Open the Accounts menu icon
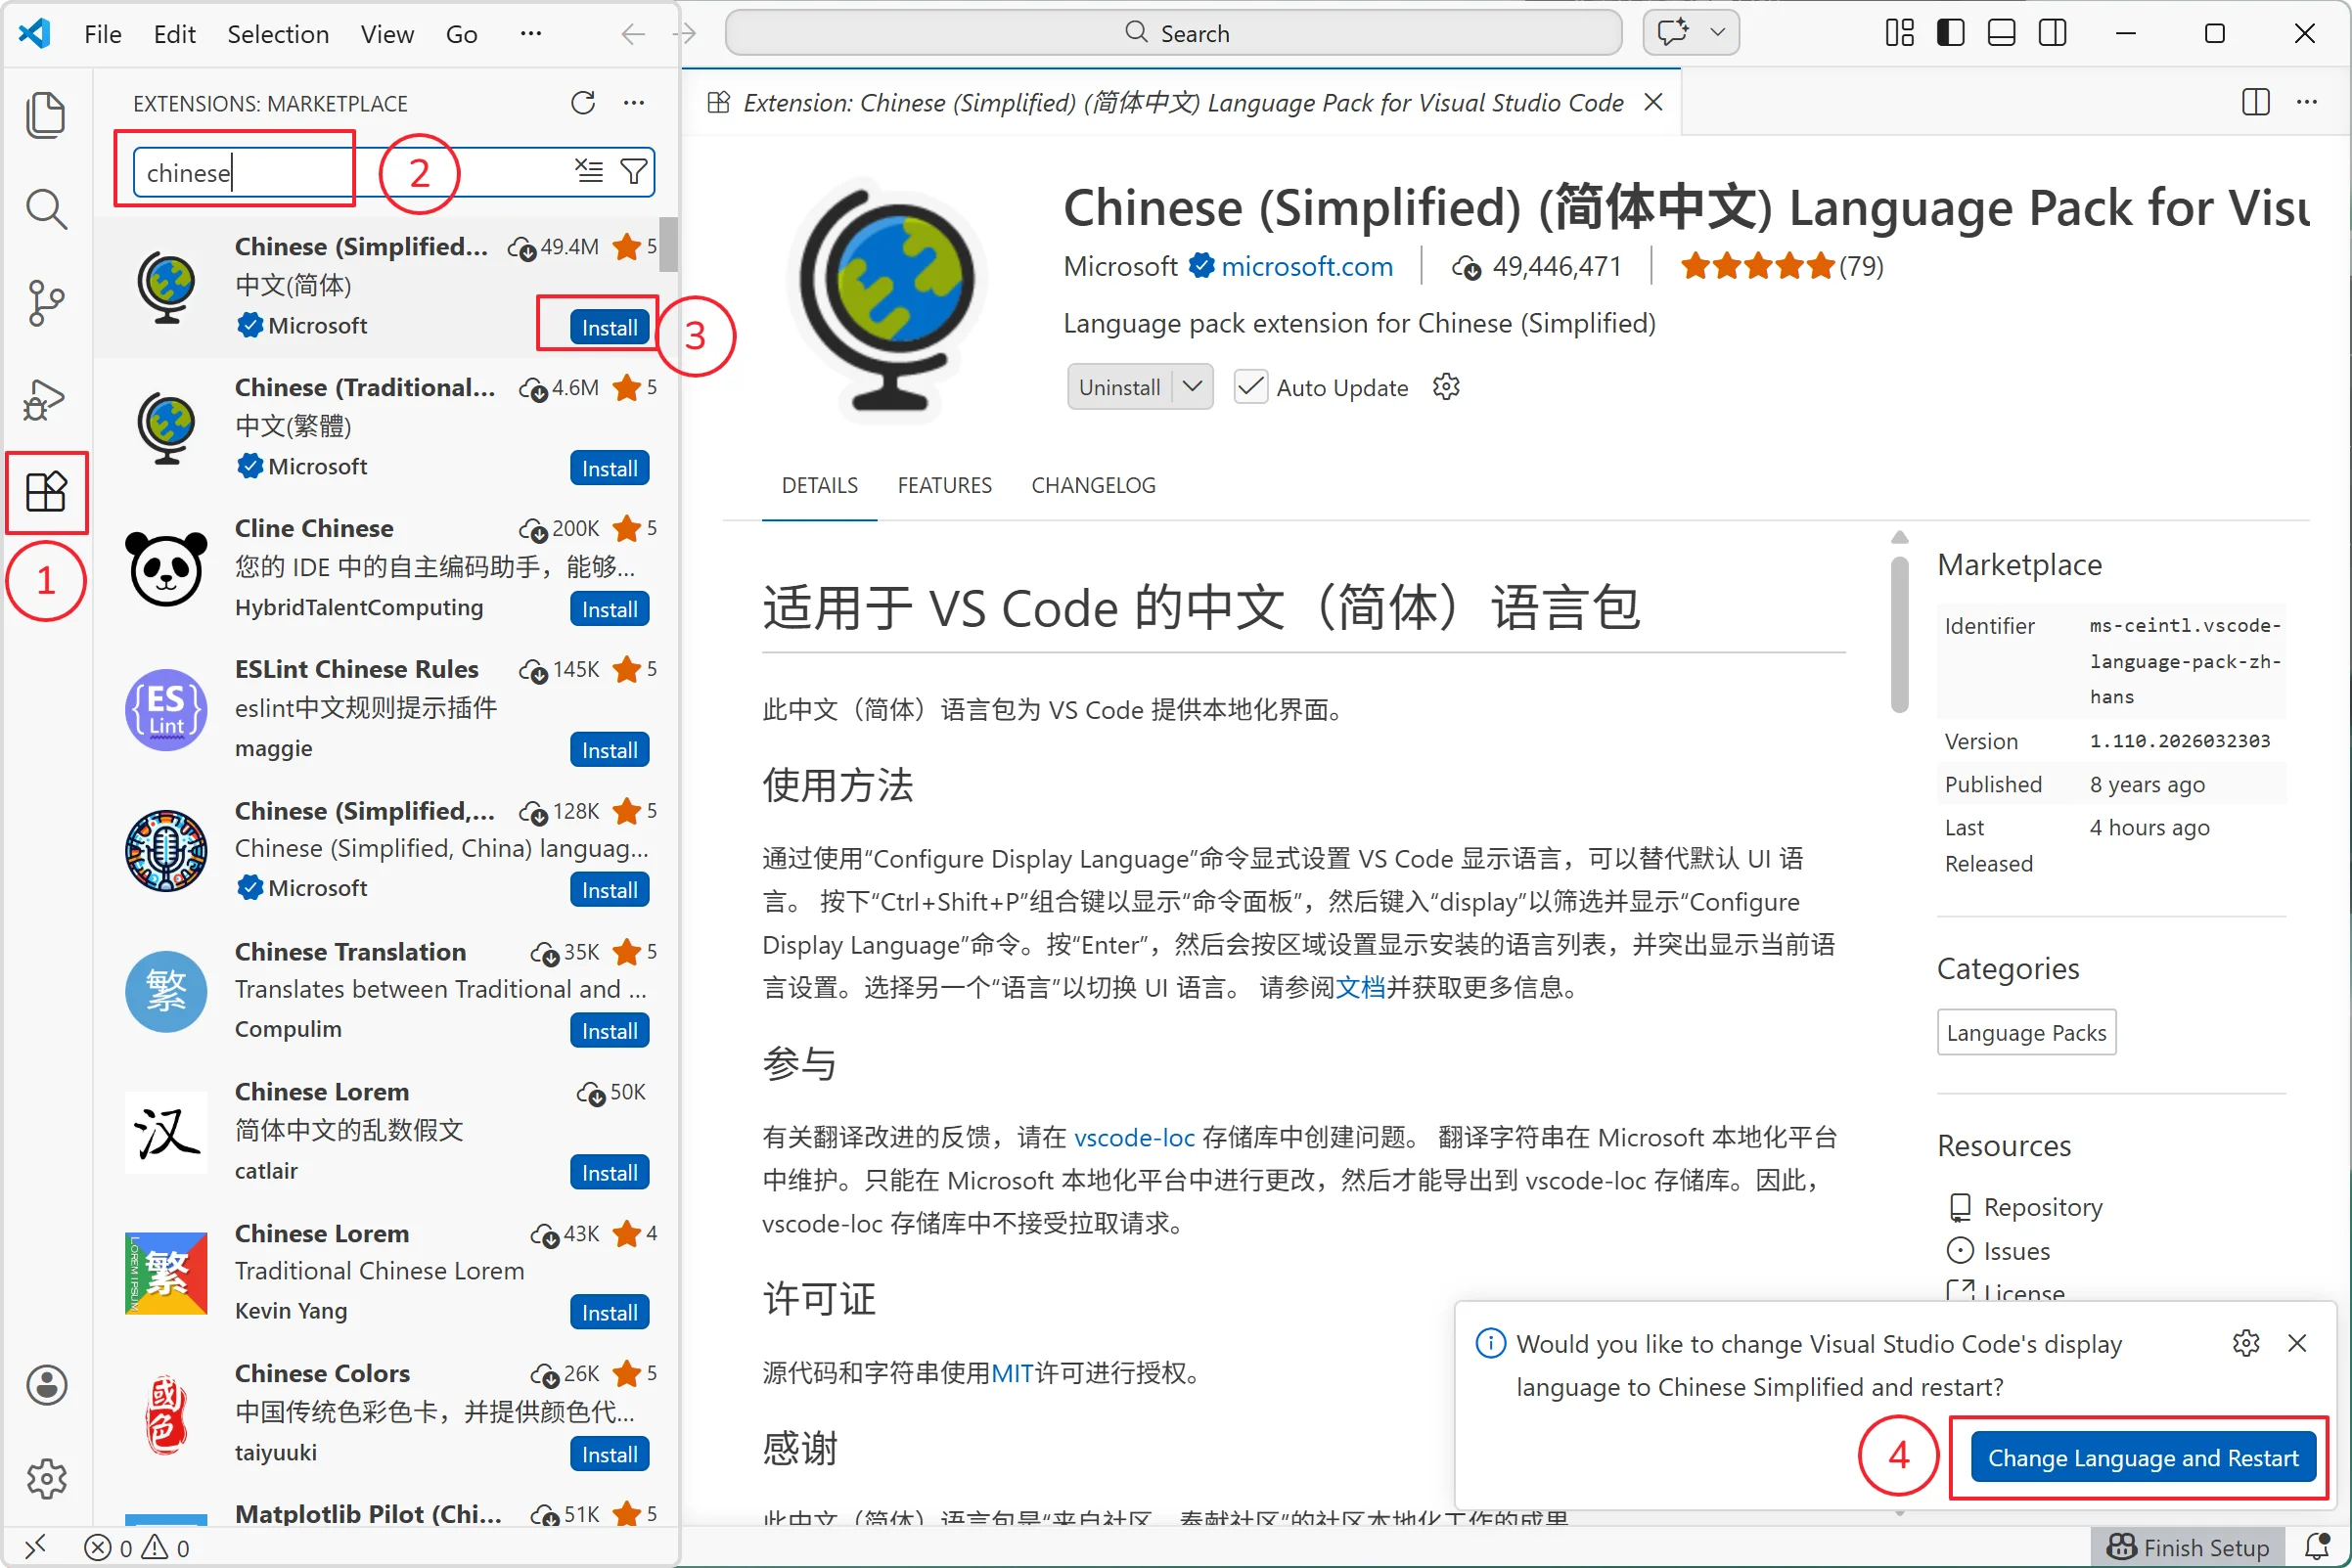 tap(46, 1385)
